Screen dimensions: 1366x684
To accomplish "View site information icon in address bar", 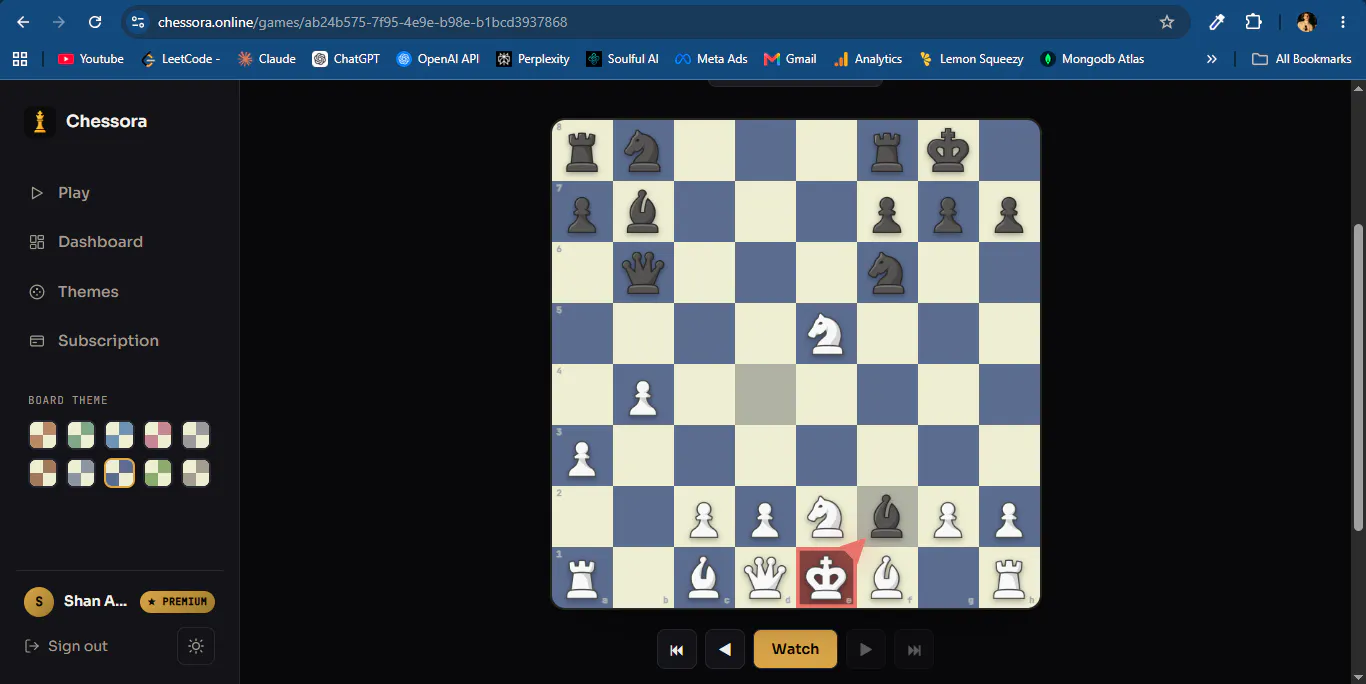I will [138, 22].
